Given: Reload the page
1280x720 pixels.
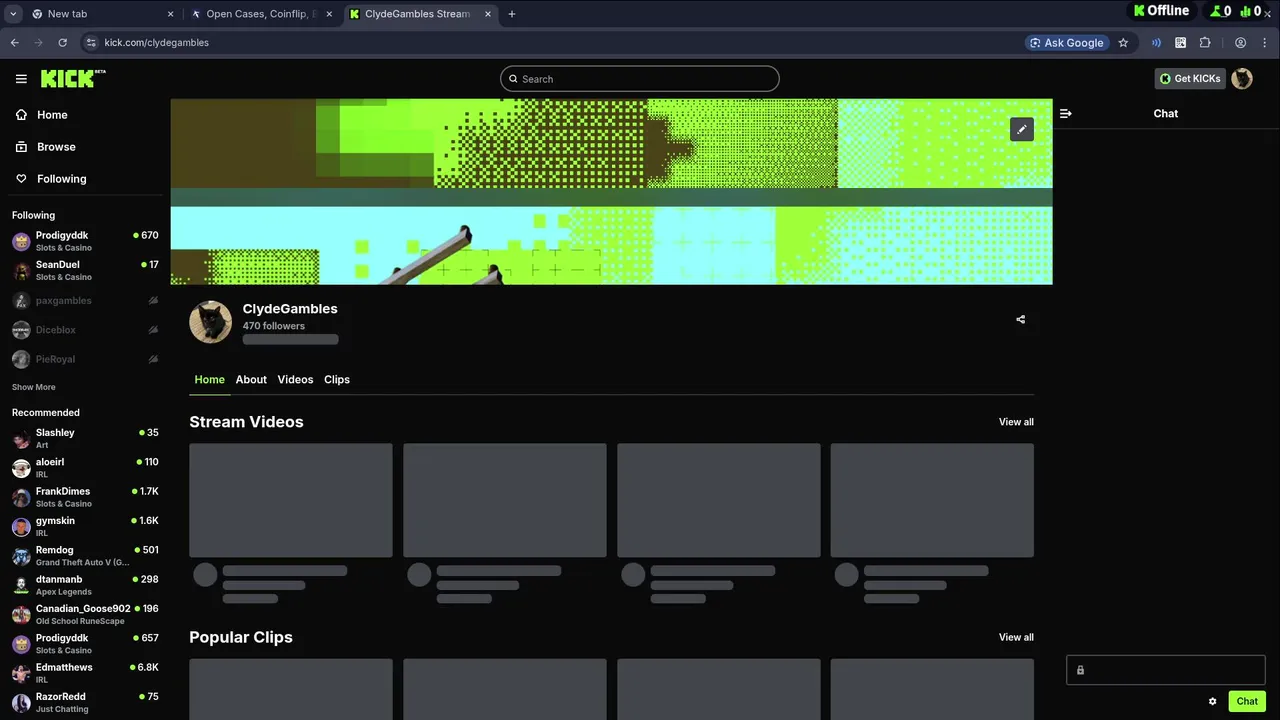Looking at the screenshot, I should click(62, 43).
